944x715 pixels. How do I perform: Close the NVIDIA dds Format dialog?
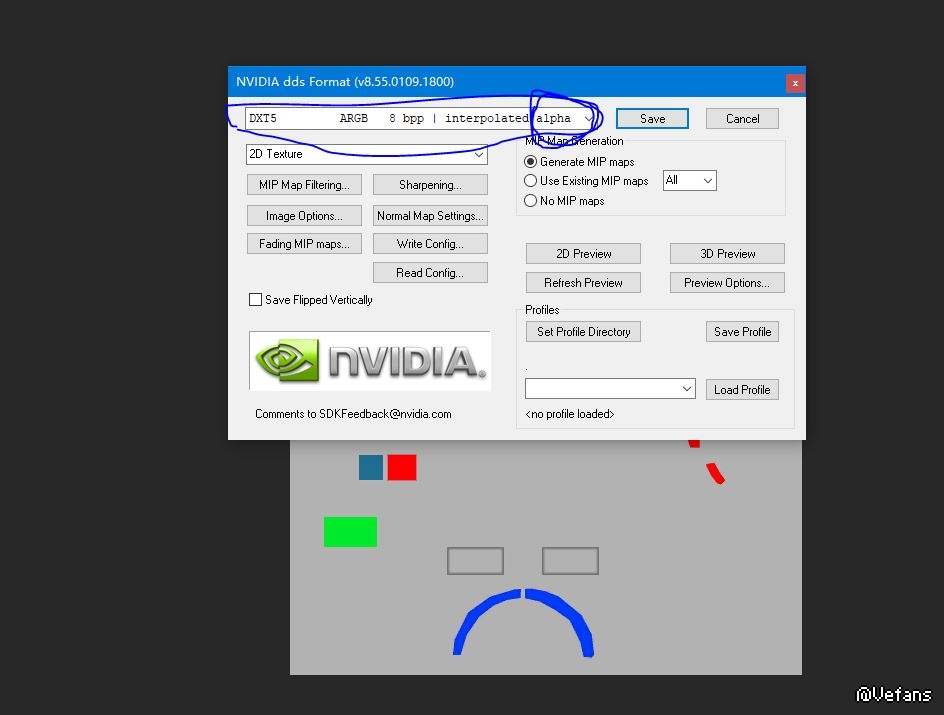pos(795,83)
